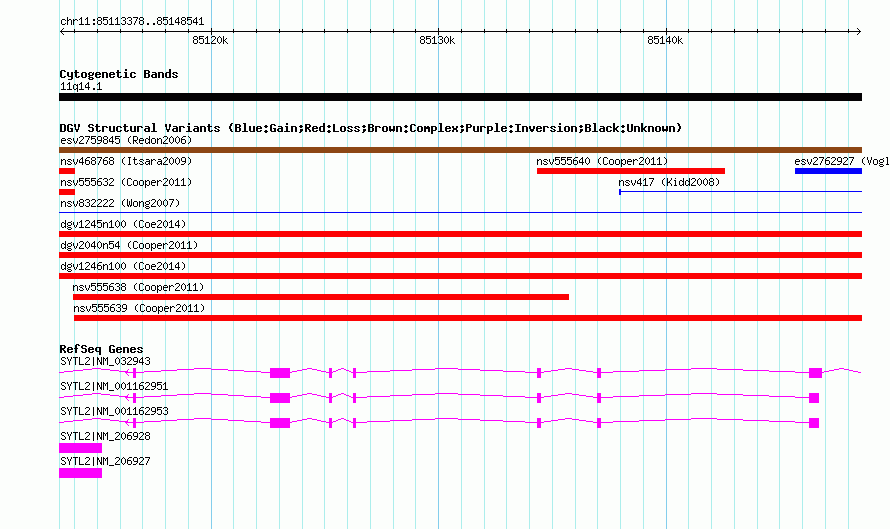Click the 85140k ruler tick label
This screenshot has height=529, width=890.
click(x=665, y=40)
